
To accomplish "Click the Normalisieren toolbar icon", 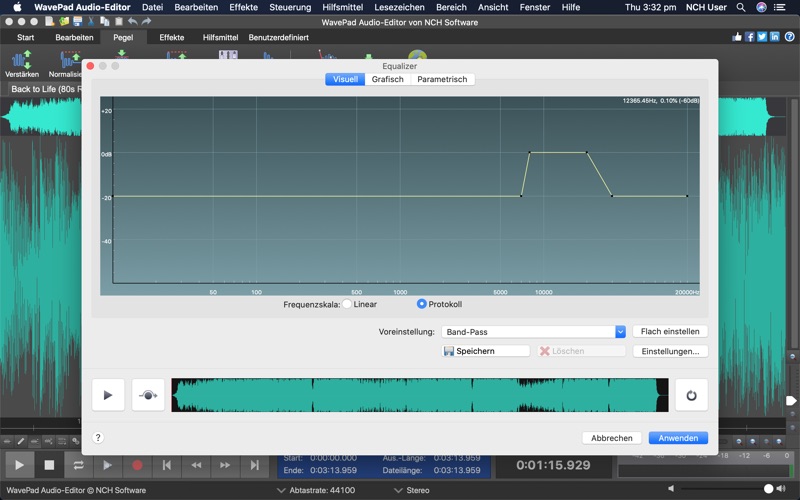I will 70,60.
